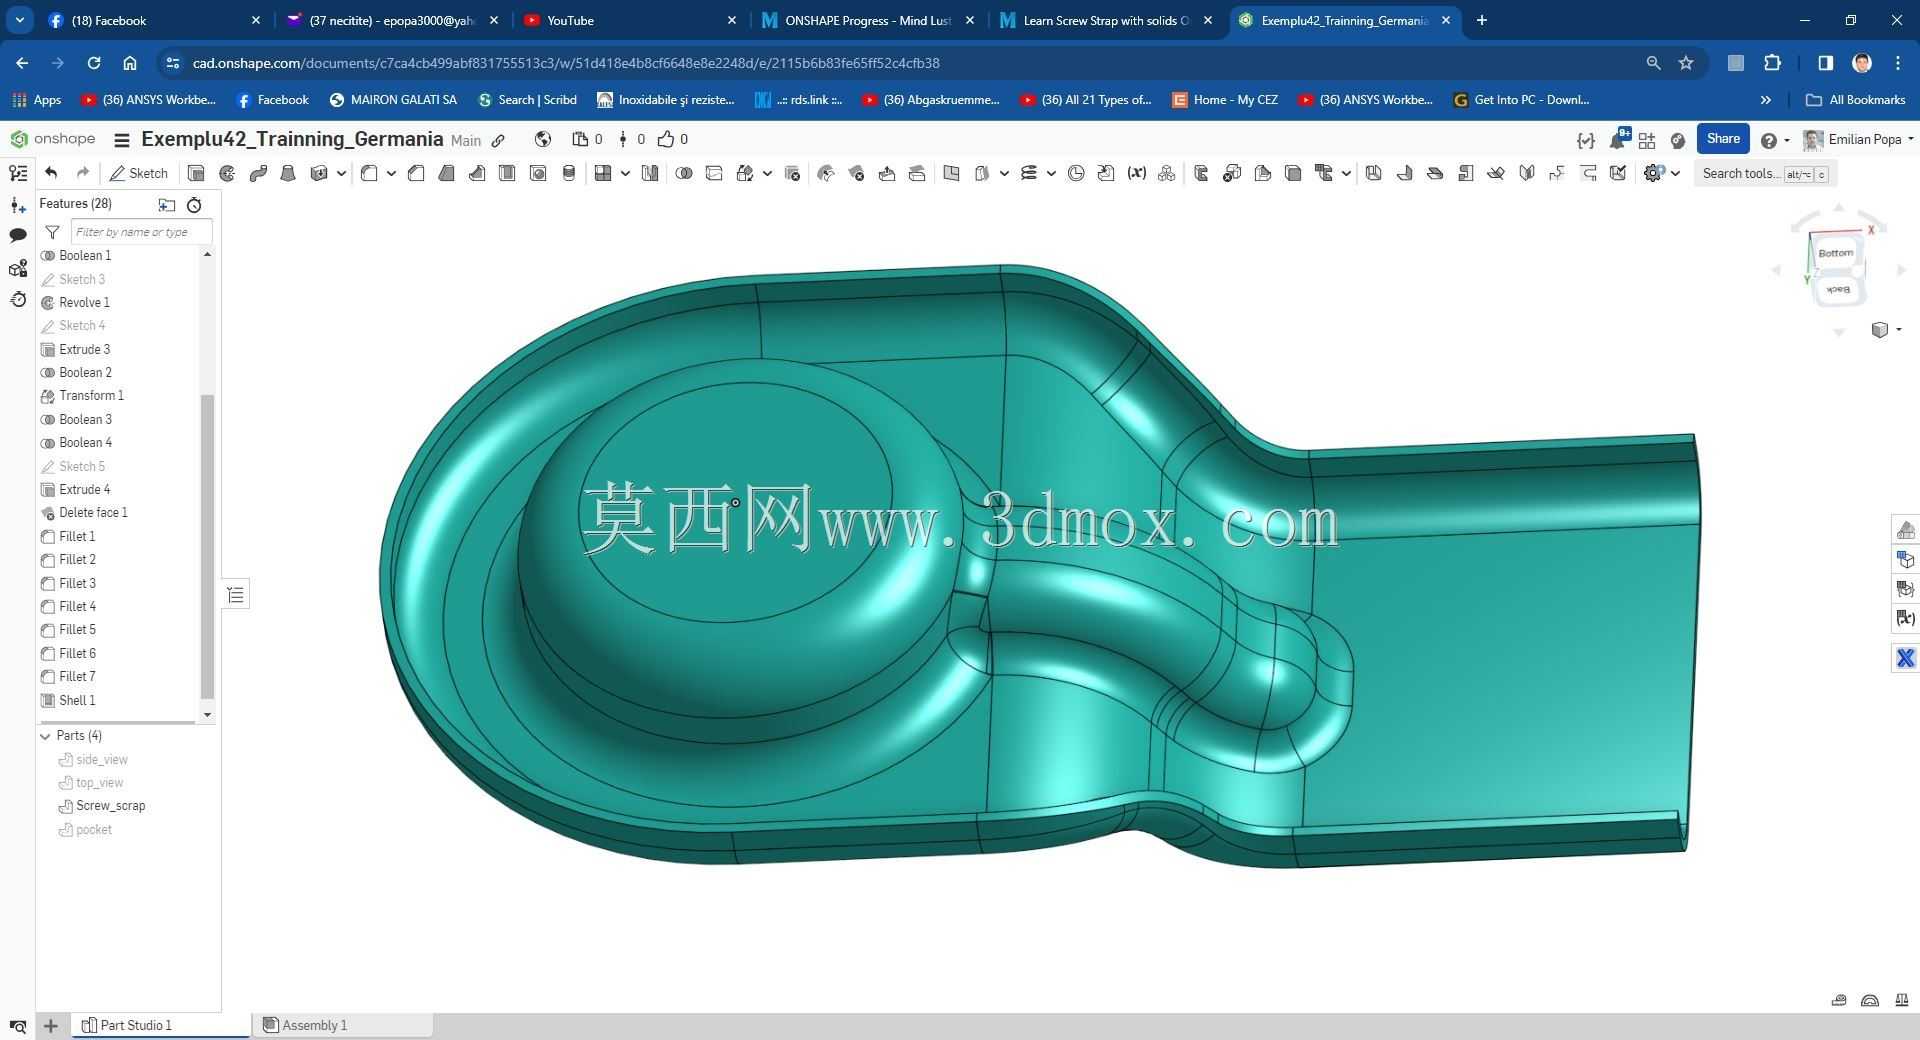
Task: Click the blue X custom table icon
Action: [x=1905, y=658]
